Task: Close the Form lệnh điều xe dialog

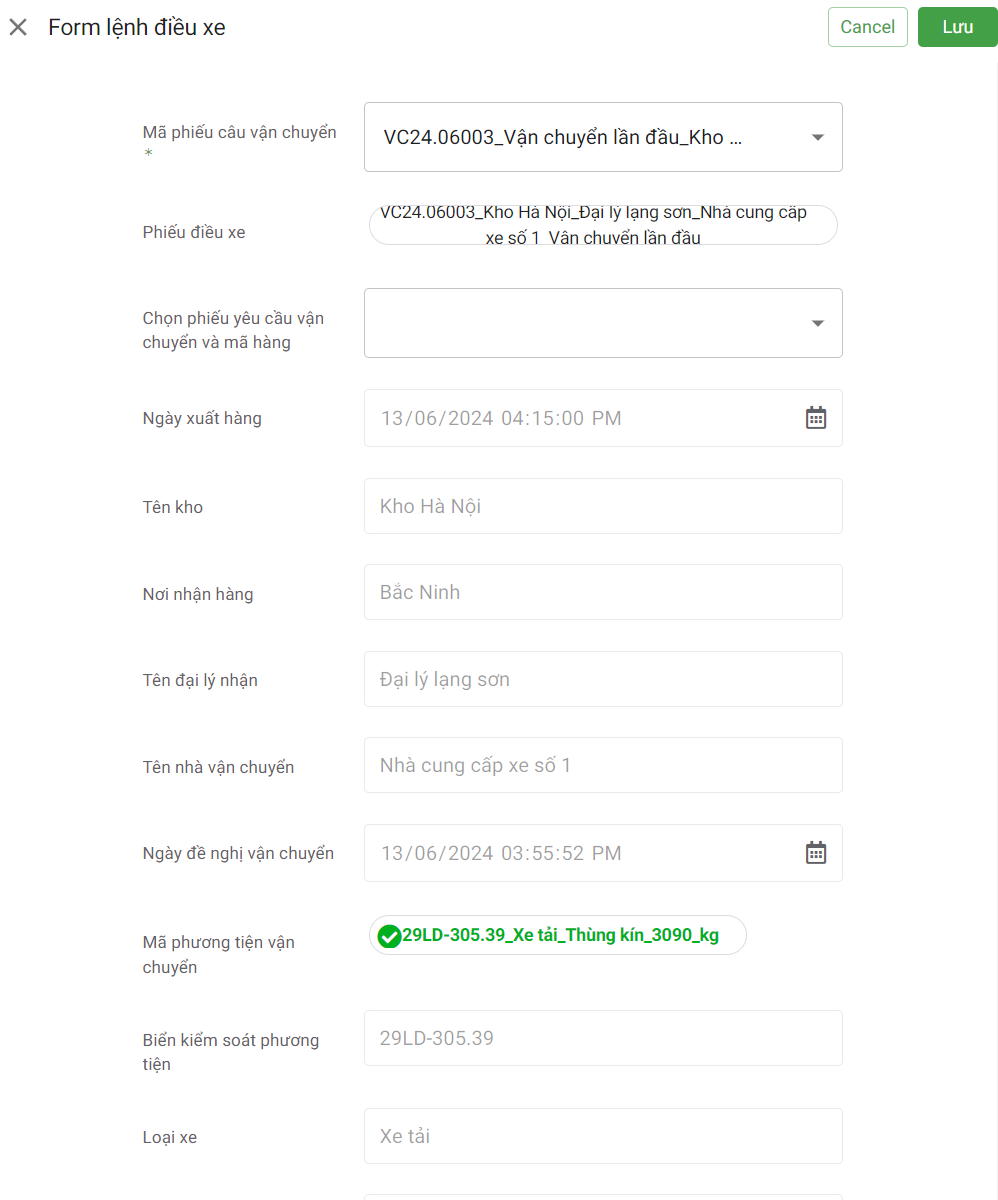Action: click(18, 27)
